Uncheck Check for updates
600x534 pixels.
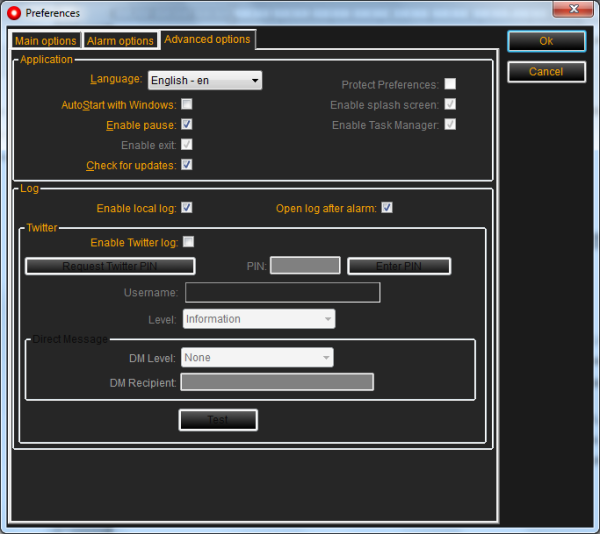coord(187,165)
